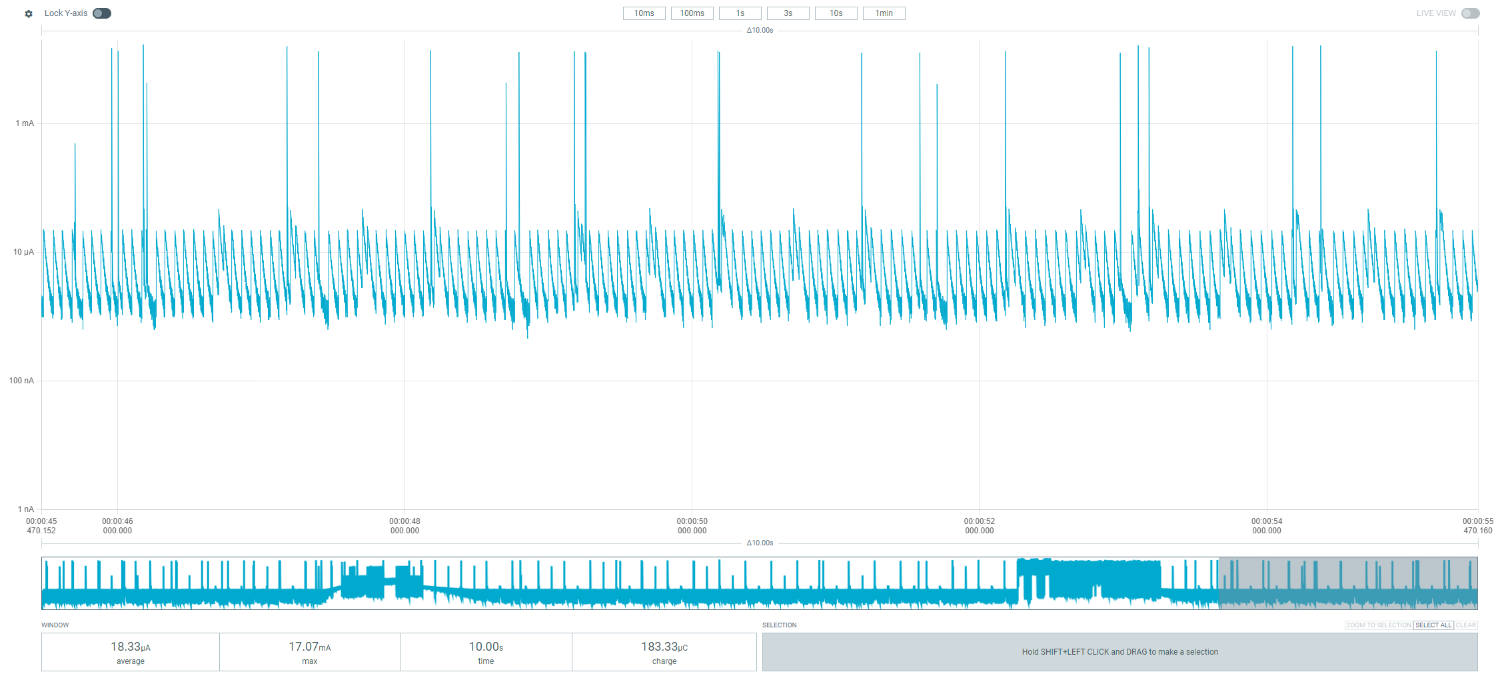Set the time window to 10ms

644,14
